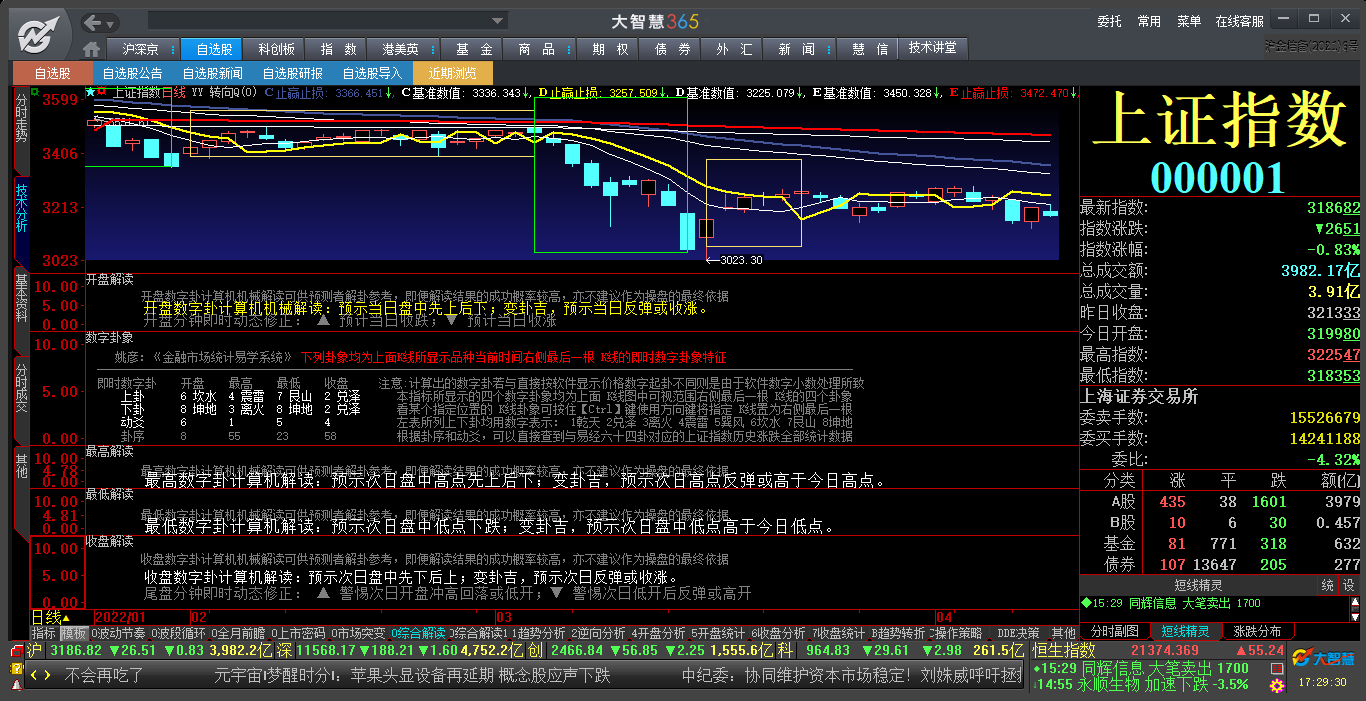The height and width of the screenshot is (701, 1366).
Task: Go to the home page icon
Action: pos(92,49)
